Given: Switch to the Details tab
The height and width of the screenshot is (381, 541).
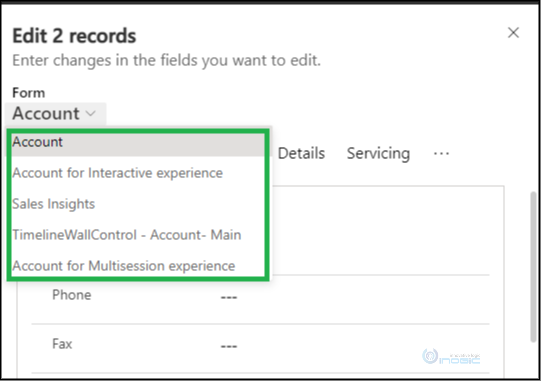Looking at the screenshot, I should click(301, 153).
